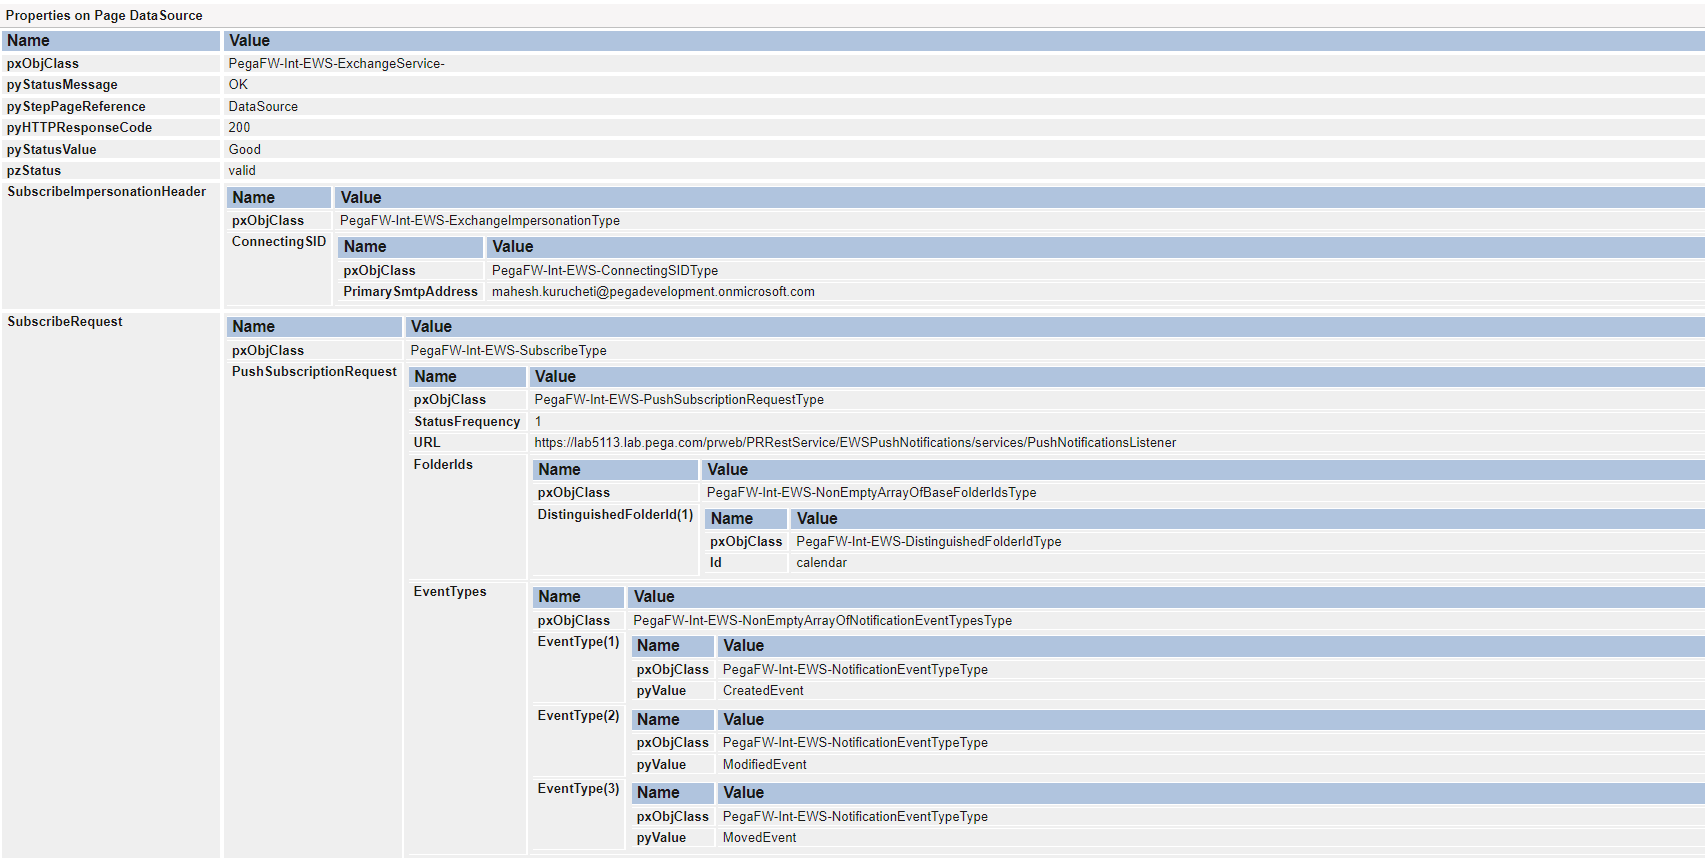This screenshot has width=1705, height=858.
Task: Click the 'Good' status value
Action: click(244, 149)
